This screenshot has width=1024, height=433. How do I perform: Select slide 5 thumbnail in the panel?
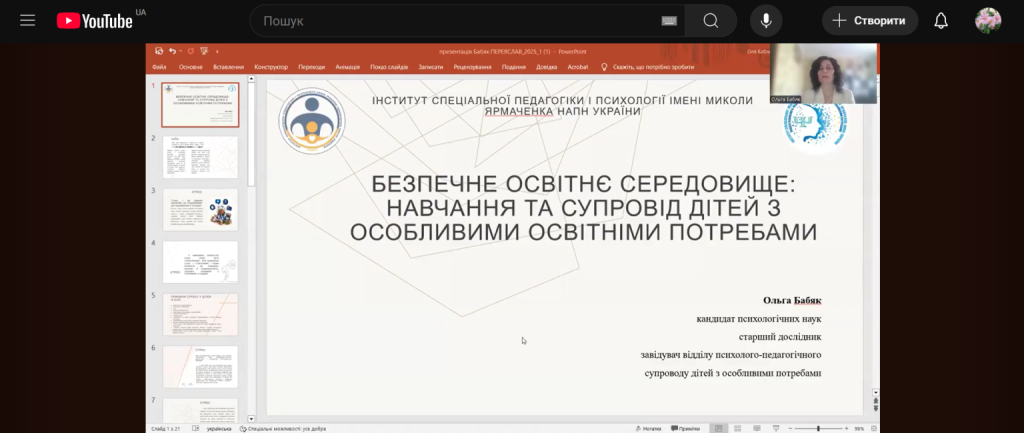(200, 314)
